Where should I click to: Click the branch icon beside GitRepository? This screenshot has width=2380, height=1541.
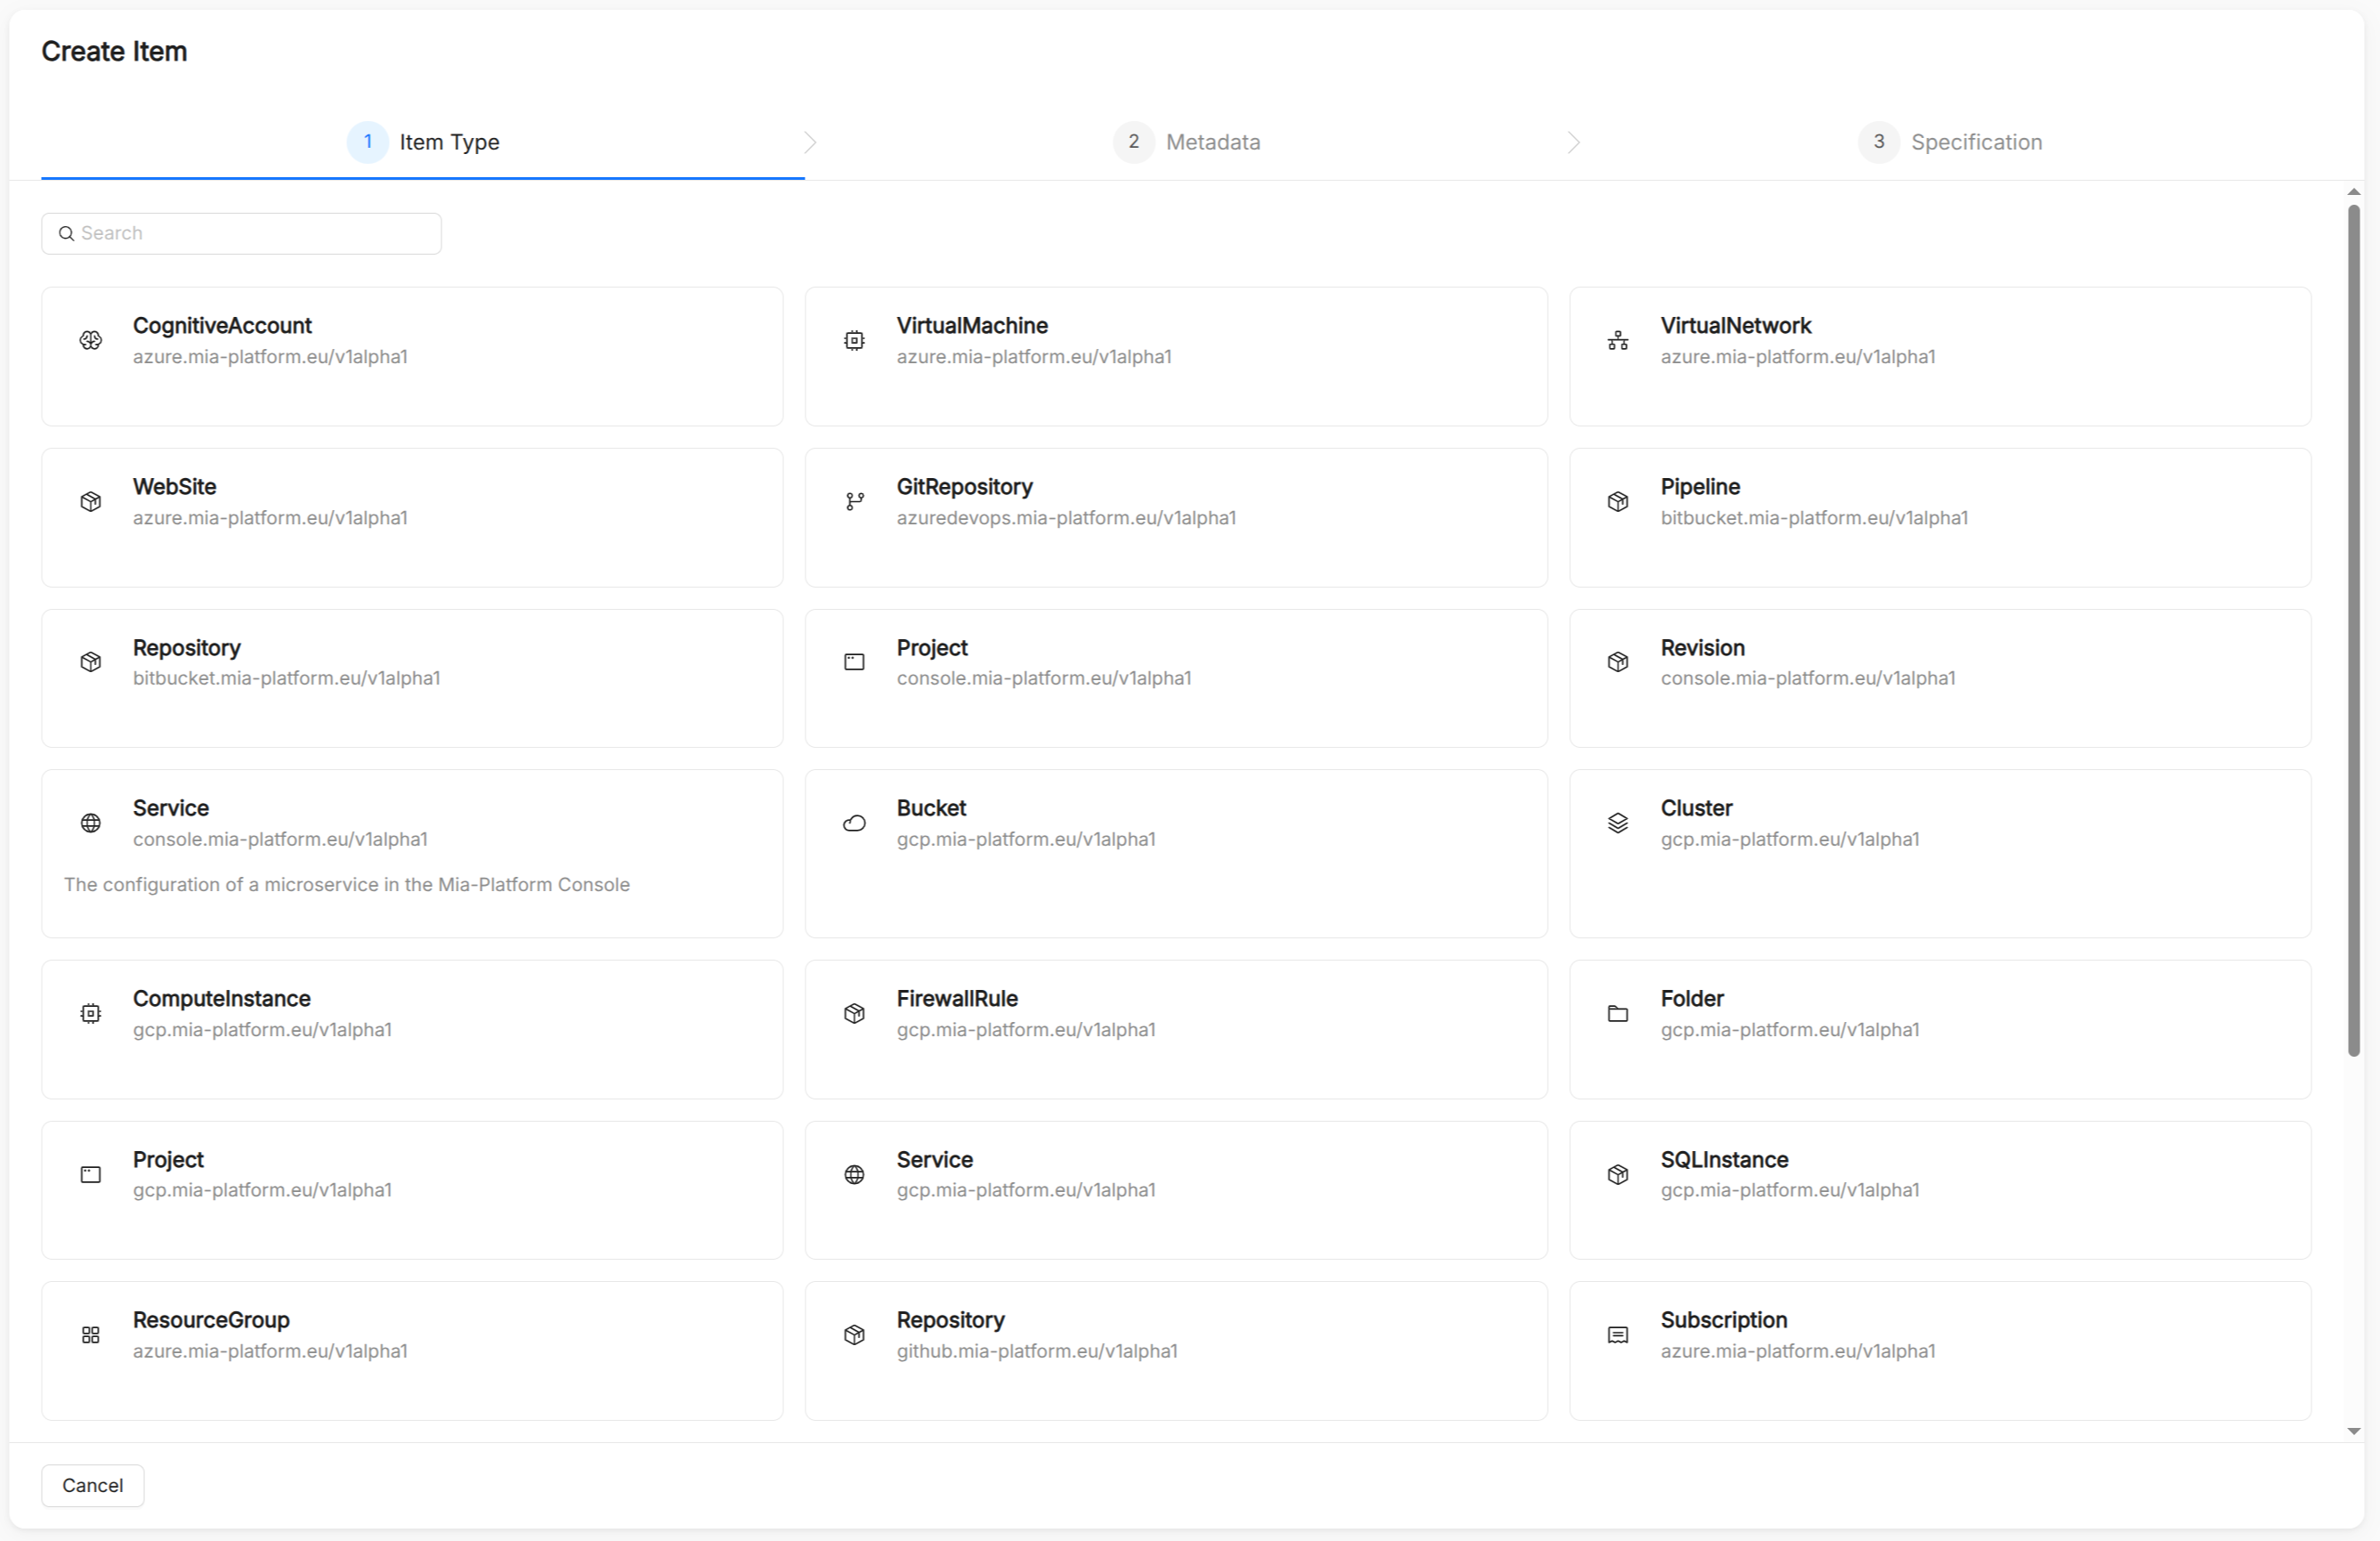coord(854,502)
